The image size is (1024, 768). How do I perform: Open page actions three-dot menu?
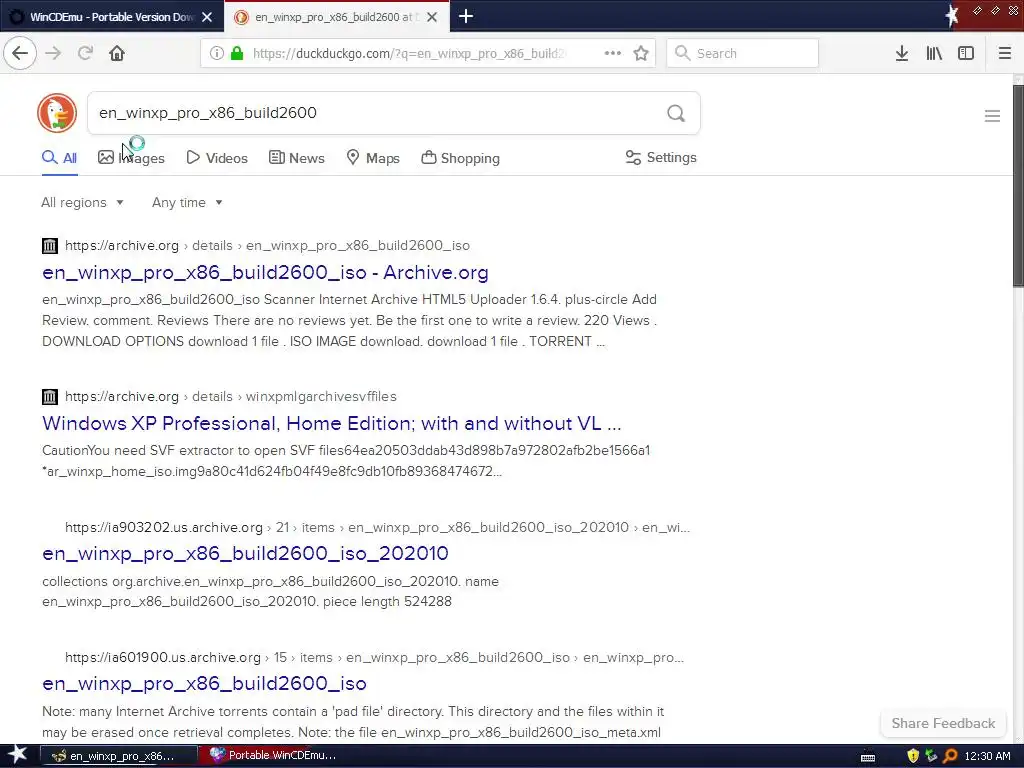(x=613, y=53)
